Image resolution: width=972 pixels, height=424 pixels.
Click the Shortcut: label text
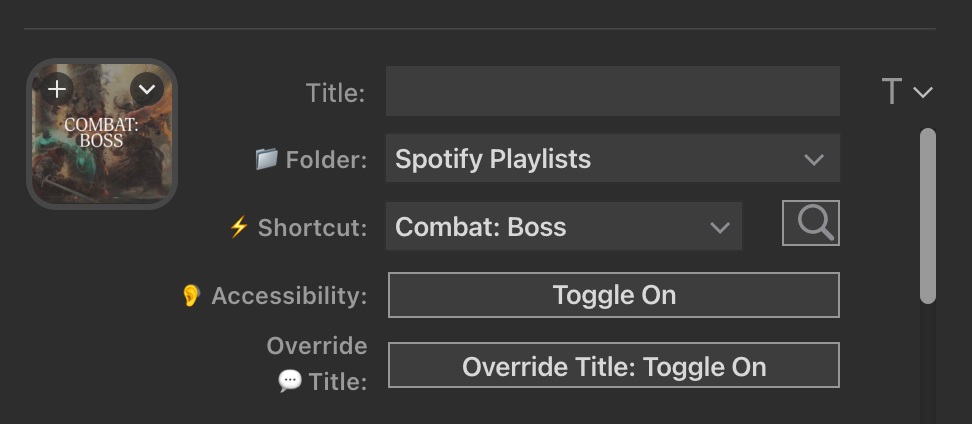coord(312,227)
